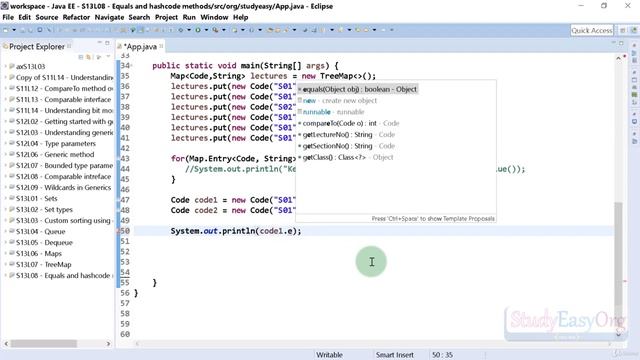Open the Search menu
The image size is (640, 360).
[x=139, y=17]
